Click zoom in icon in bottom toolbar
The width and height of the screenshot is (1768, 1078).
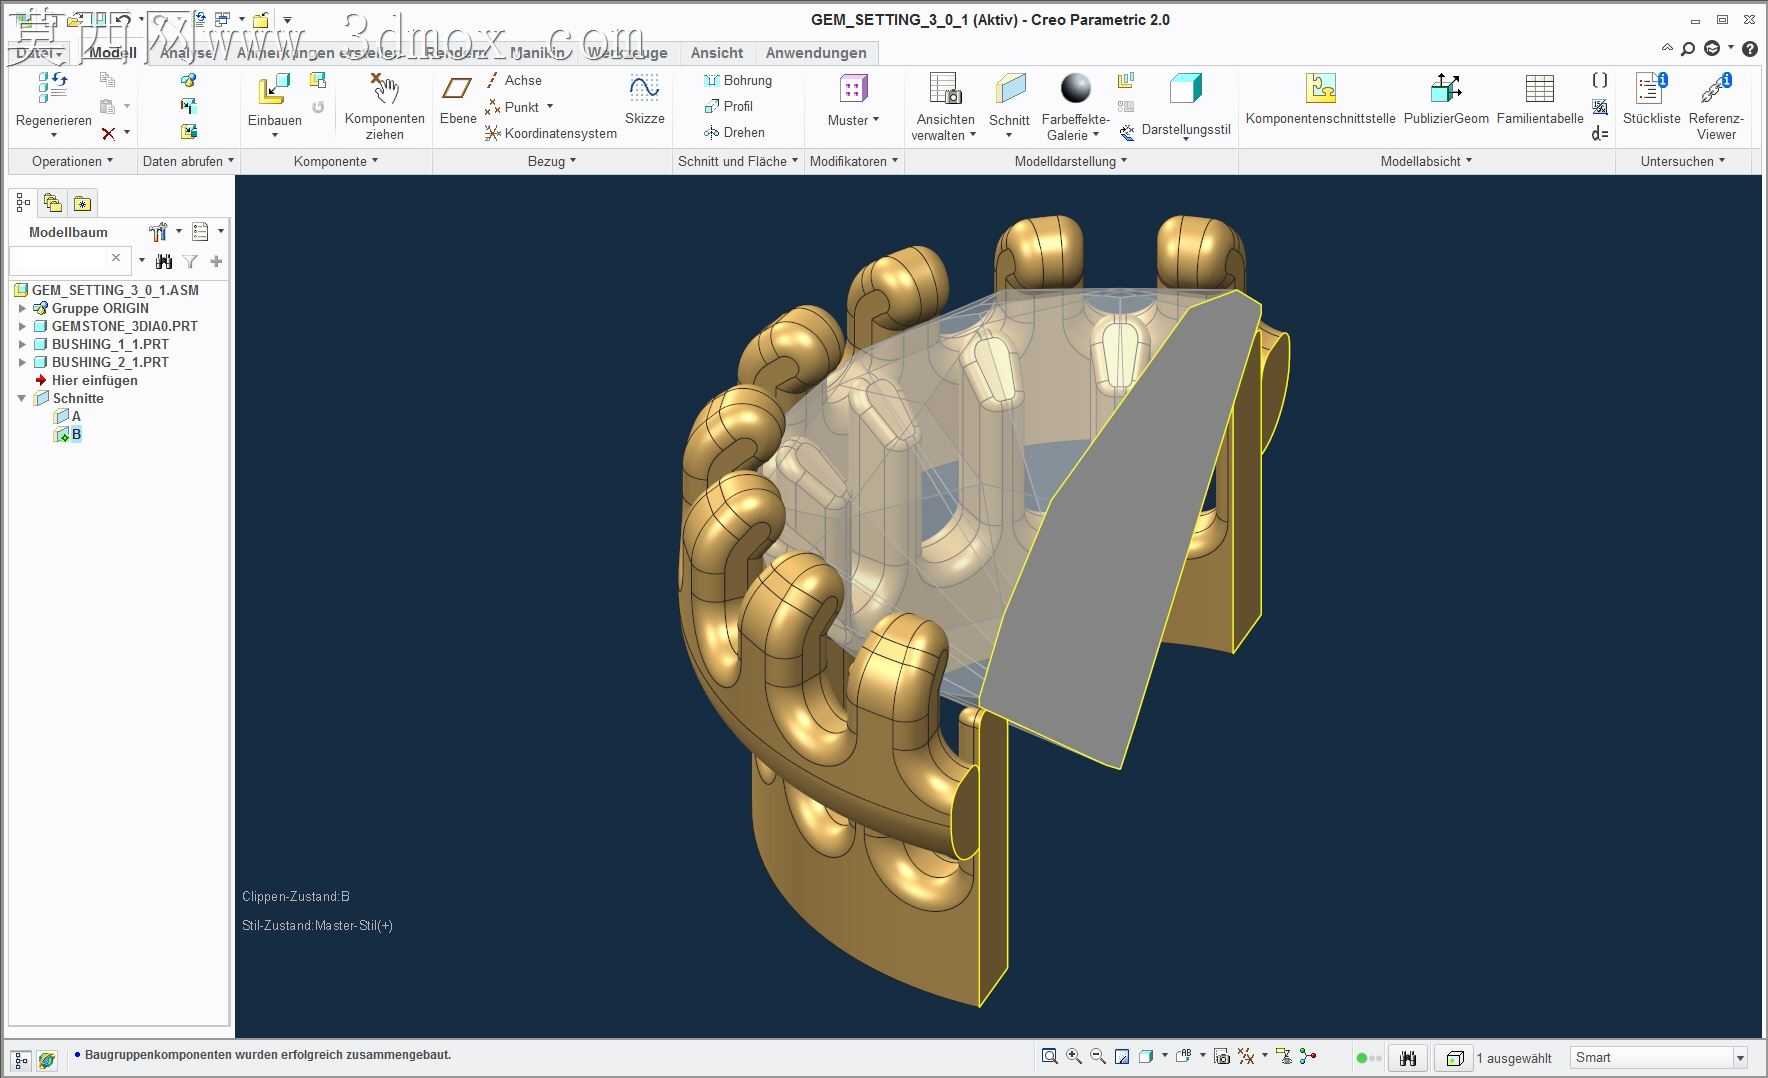tap(1074, 1056)
